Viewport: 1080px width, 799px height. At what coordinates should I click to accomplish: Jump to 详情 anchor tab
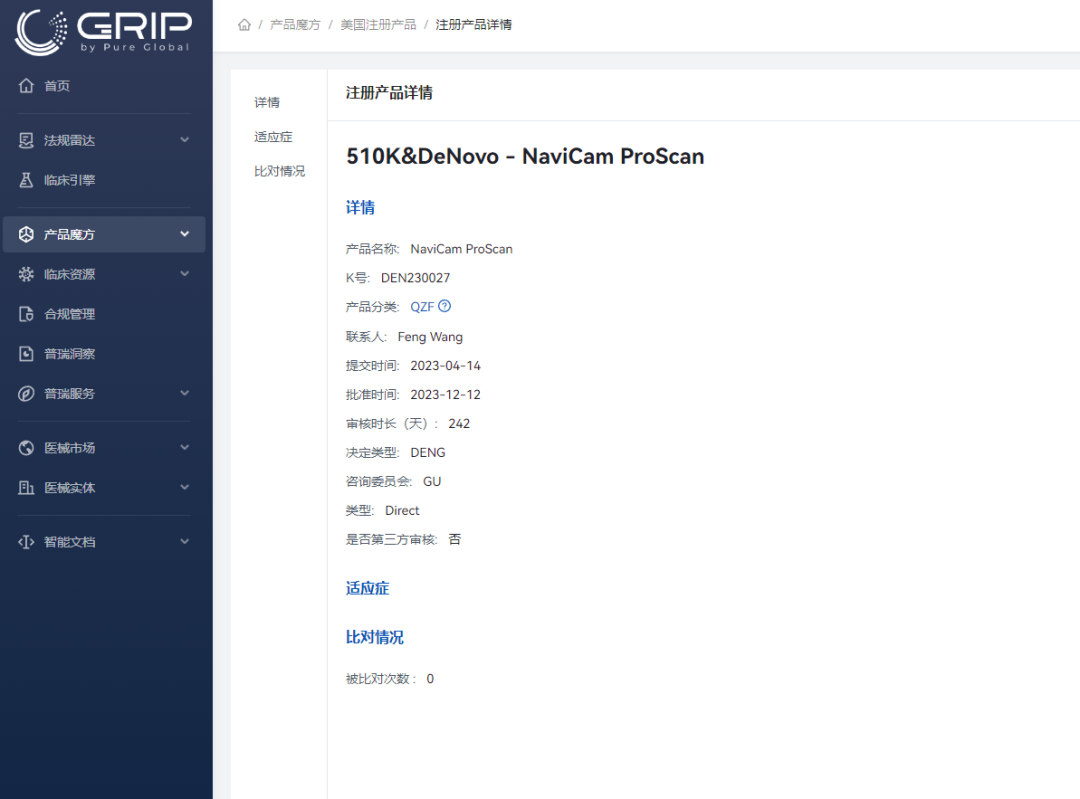267,103
